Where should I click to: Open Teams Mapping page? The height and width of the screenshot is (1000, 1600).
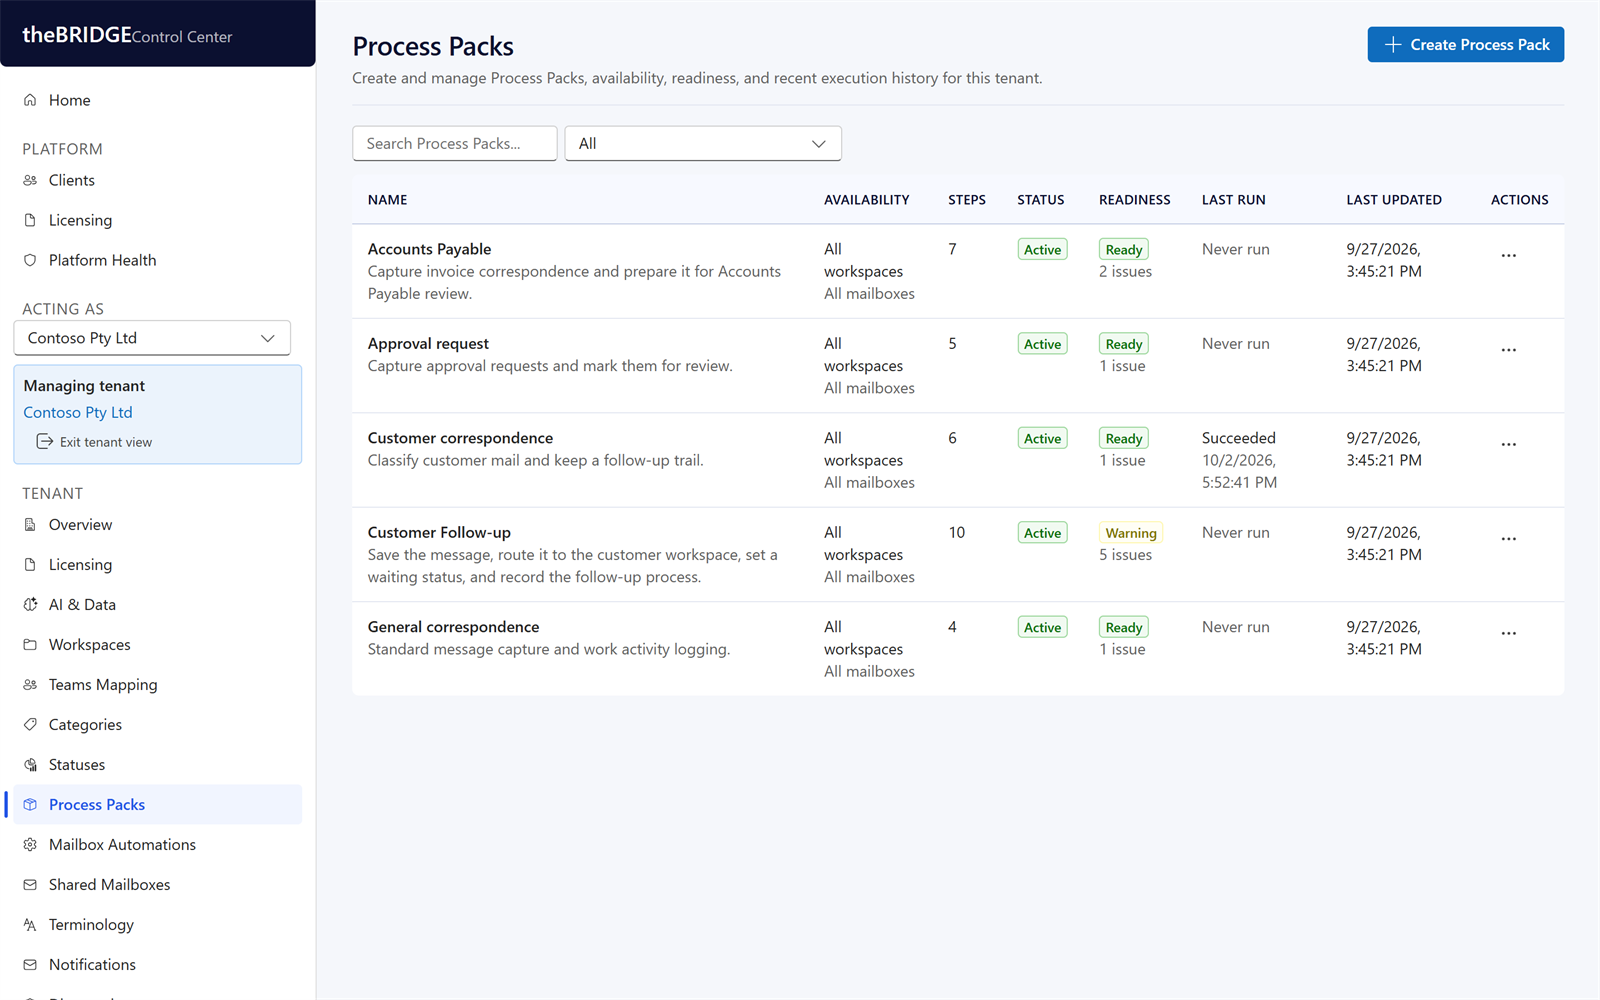tap(158, 684)
